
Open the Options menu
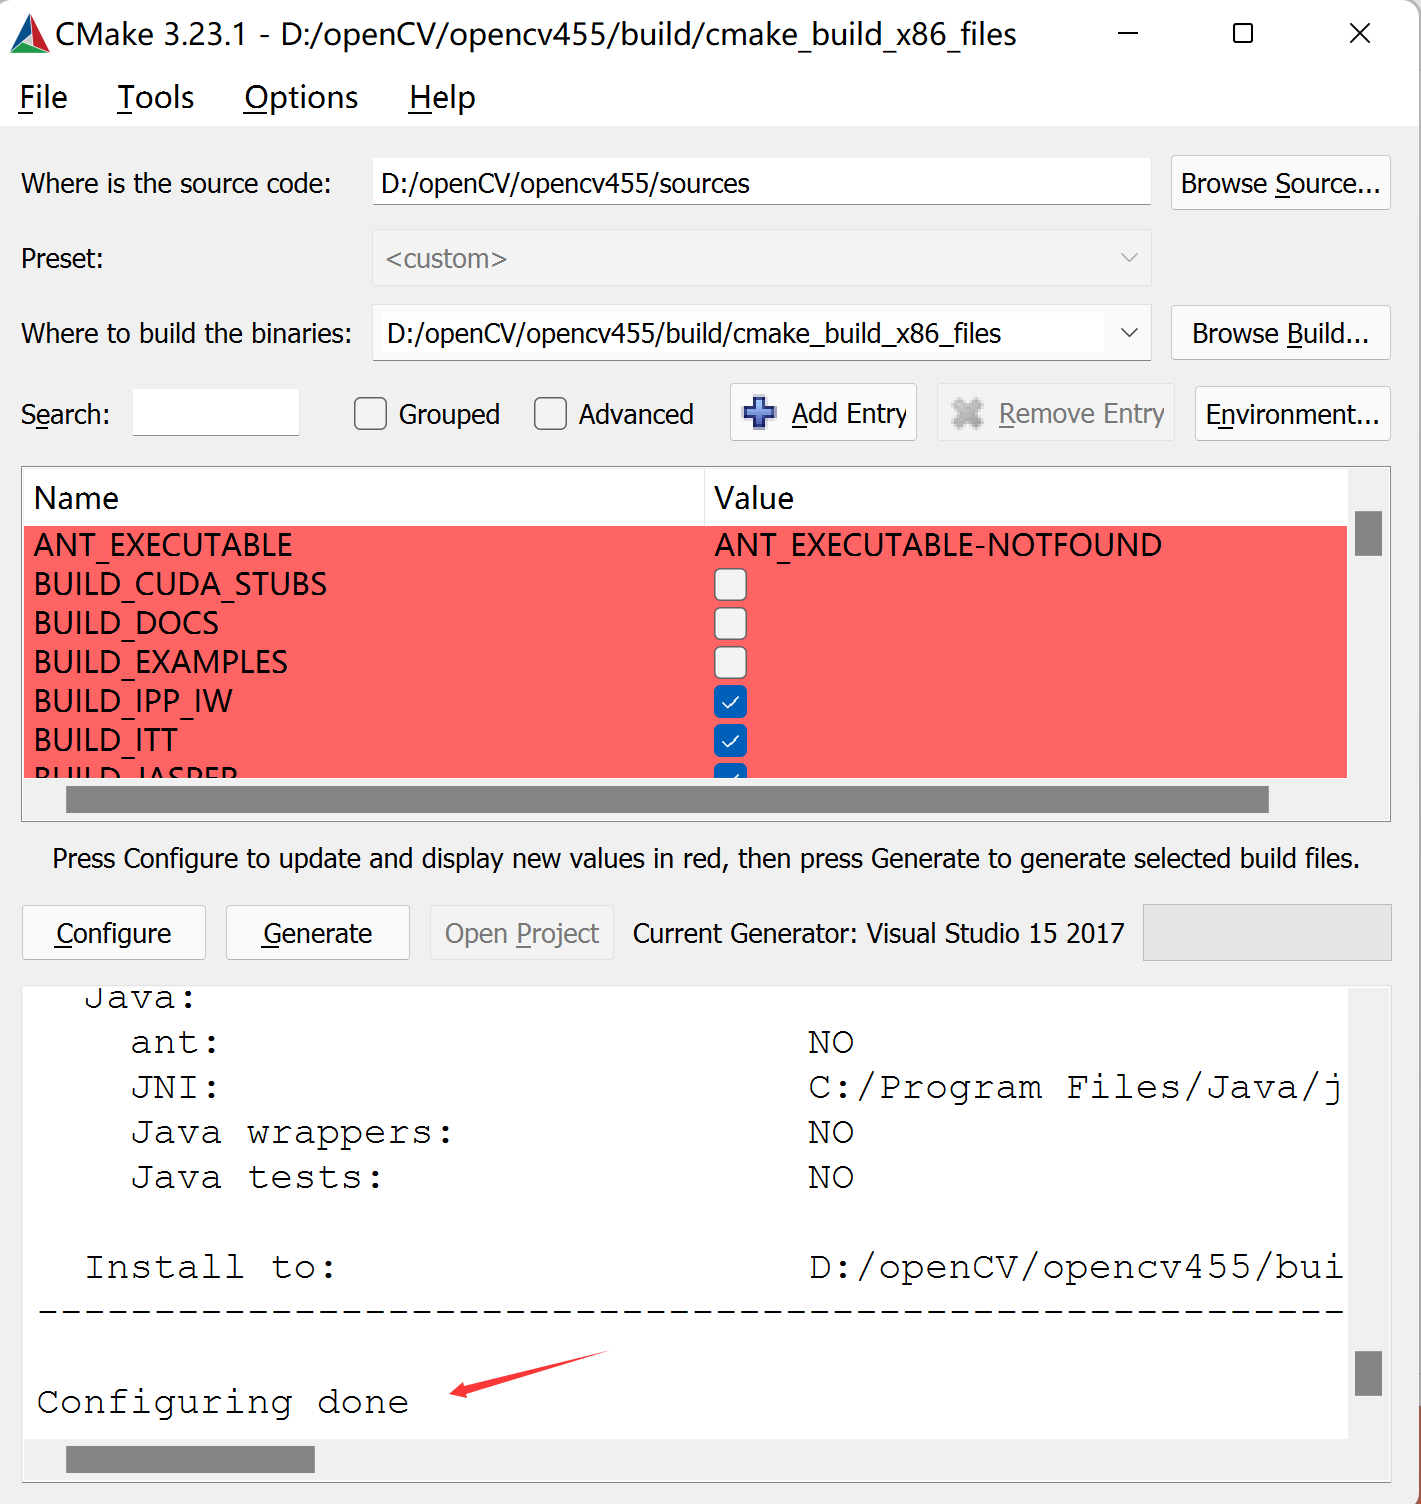(x=301, y=98)
